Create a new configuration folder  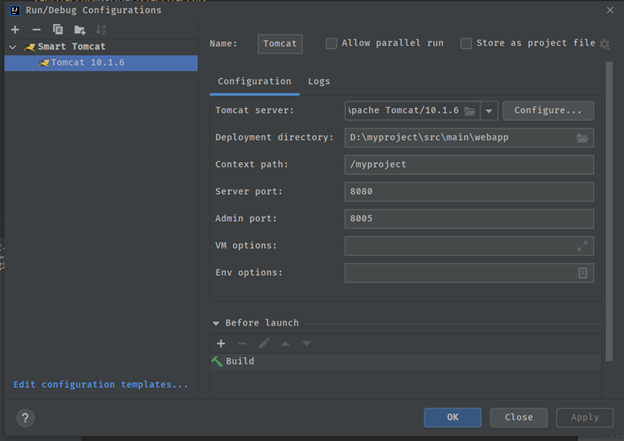click(x=80, y=29)
